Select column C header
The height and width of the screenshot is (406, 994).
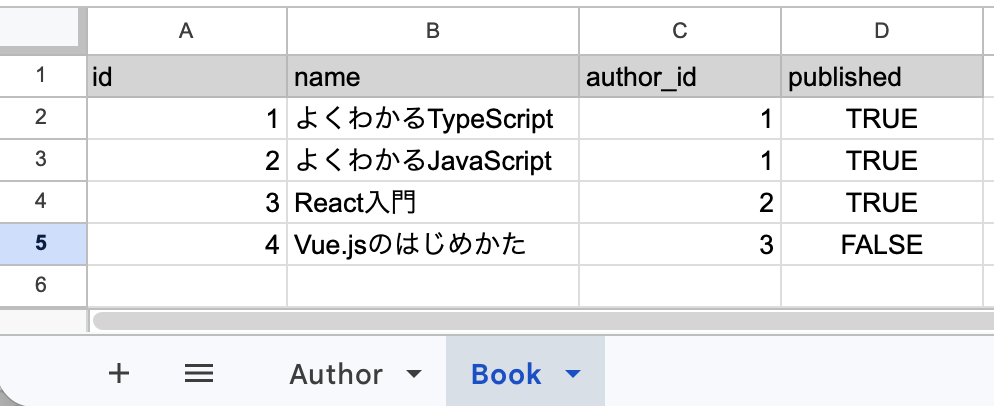(x=680, y=30)
